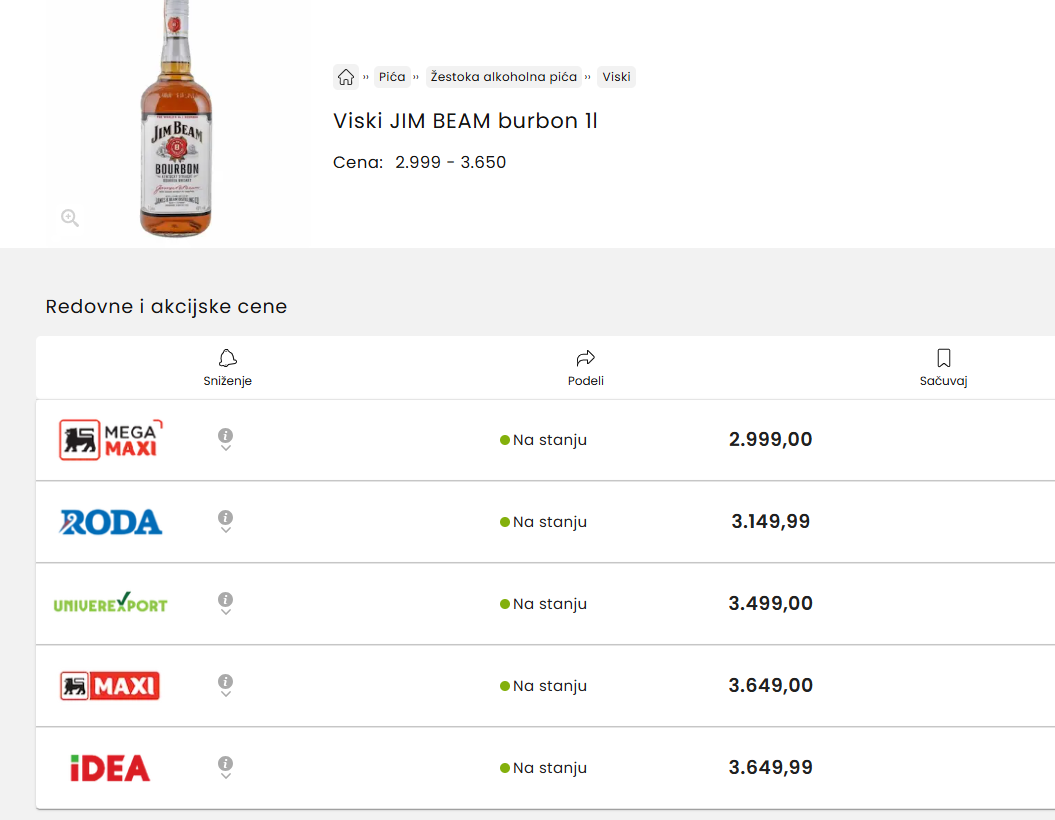Click the Roda store logo
Screen dimensions: 1055x820
(x=110, y=522)
